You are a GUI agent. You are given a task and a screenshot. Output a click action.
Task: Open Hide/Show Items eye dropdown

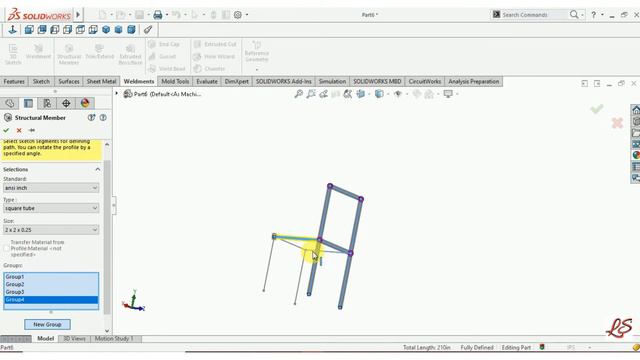(398, 94)
